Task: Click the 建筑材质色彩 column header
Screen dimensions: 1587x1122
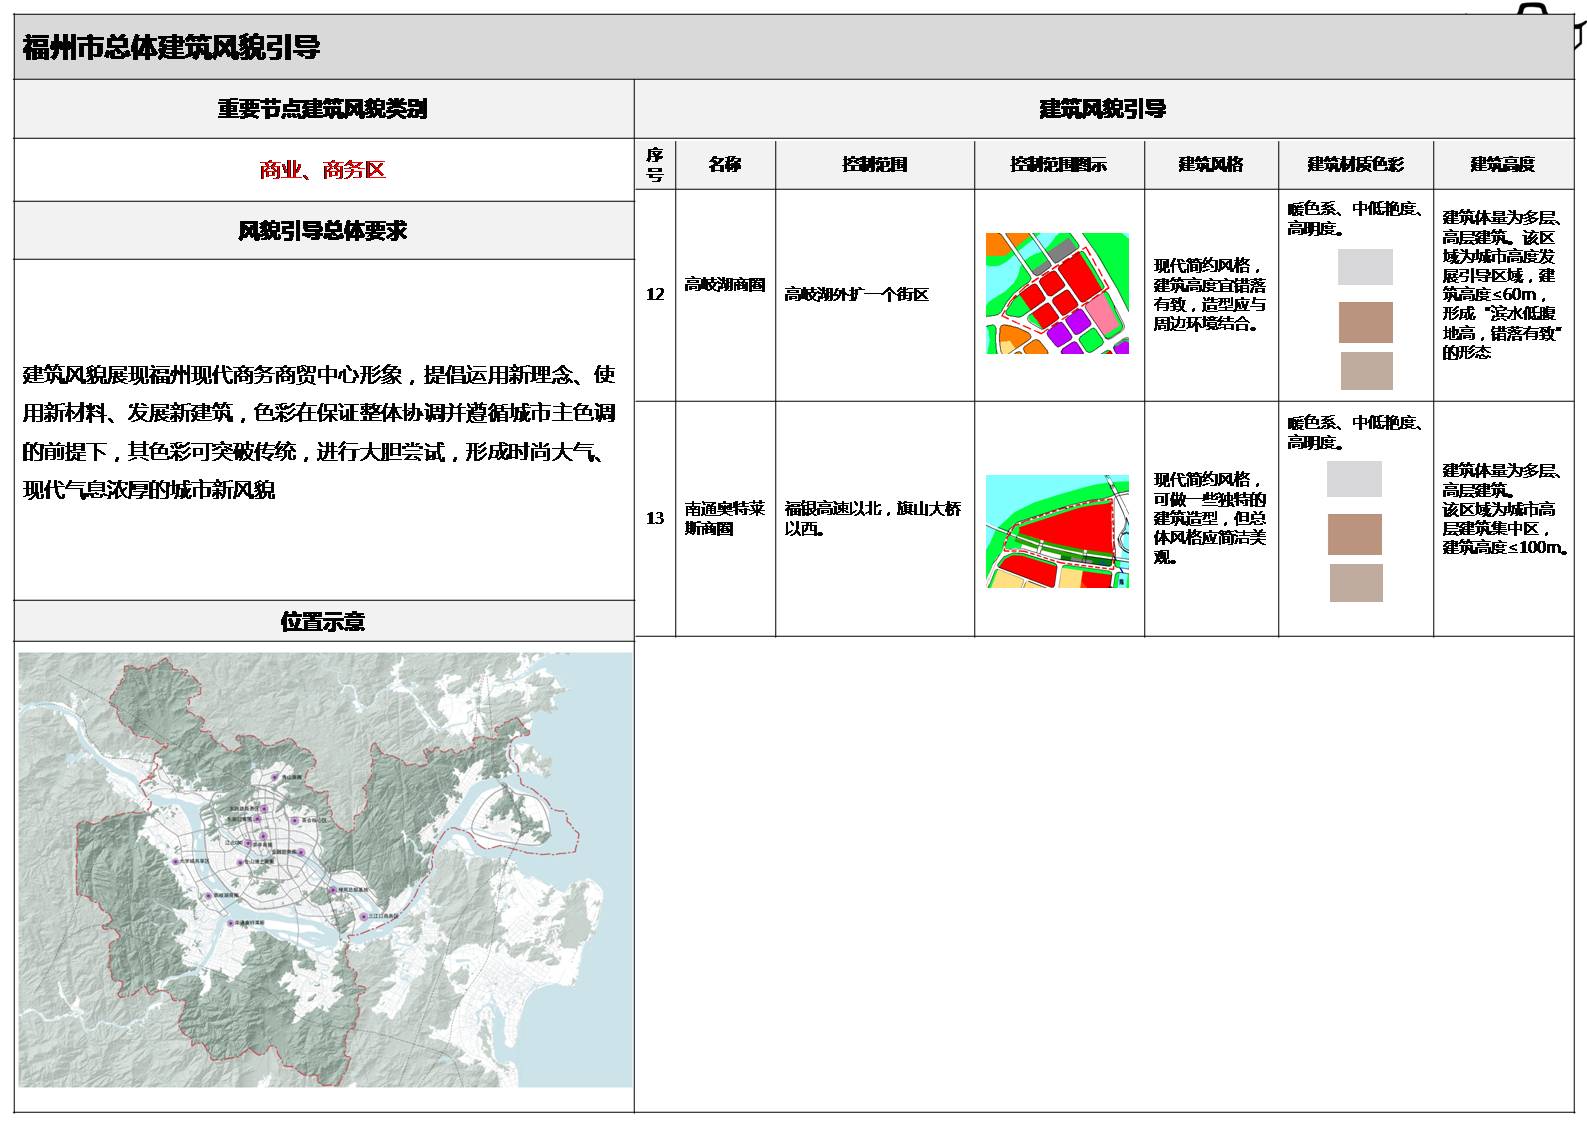Action: coord(1355,164)
